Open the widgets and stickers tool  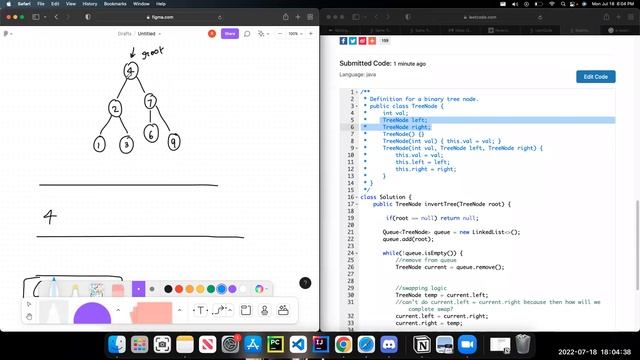283,310
